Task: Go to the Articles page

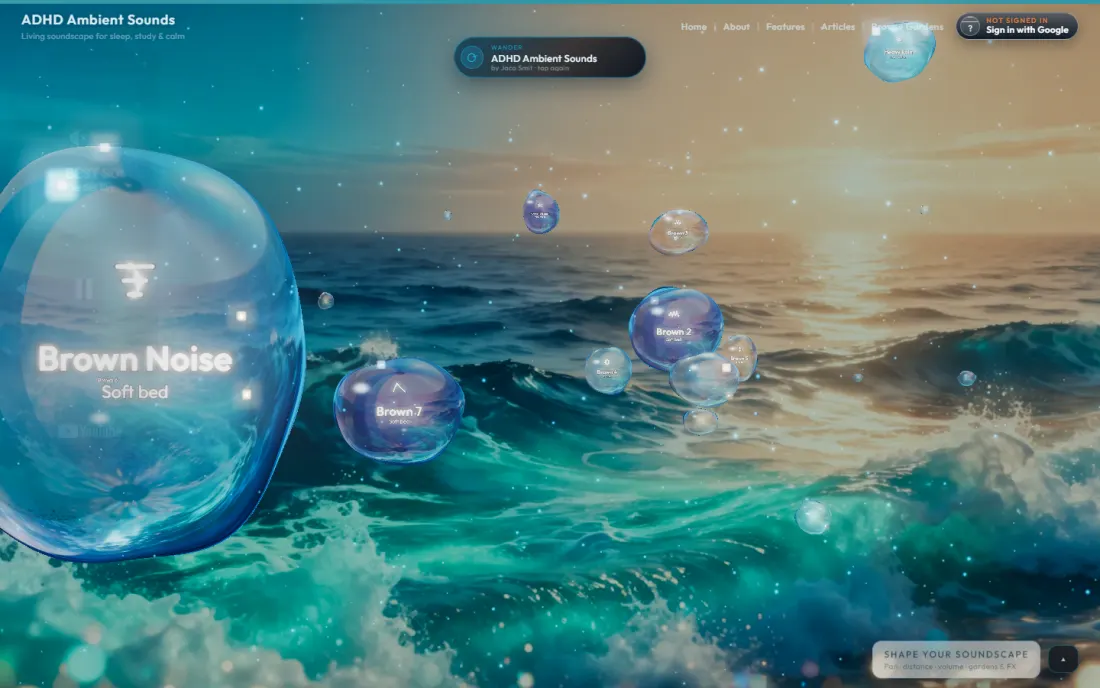Action: tap(838, 27)
